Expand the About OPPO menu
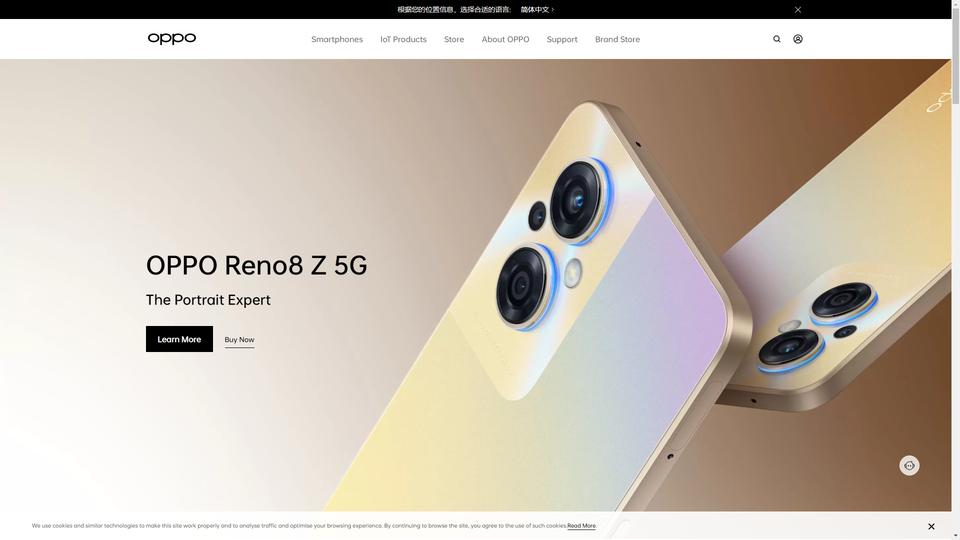 click(x=505, y=39)
